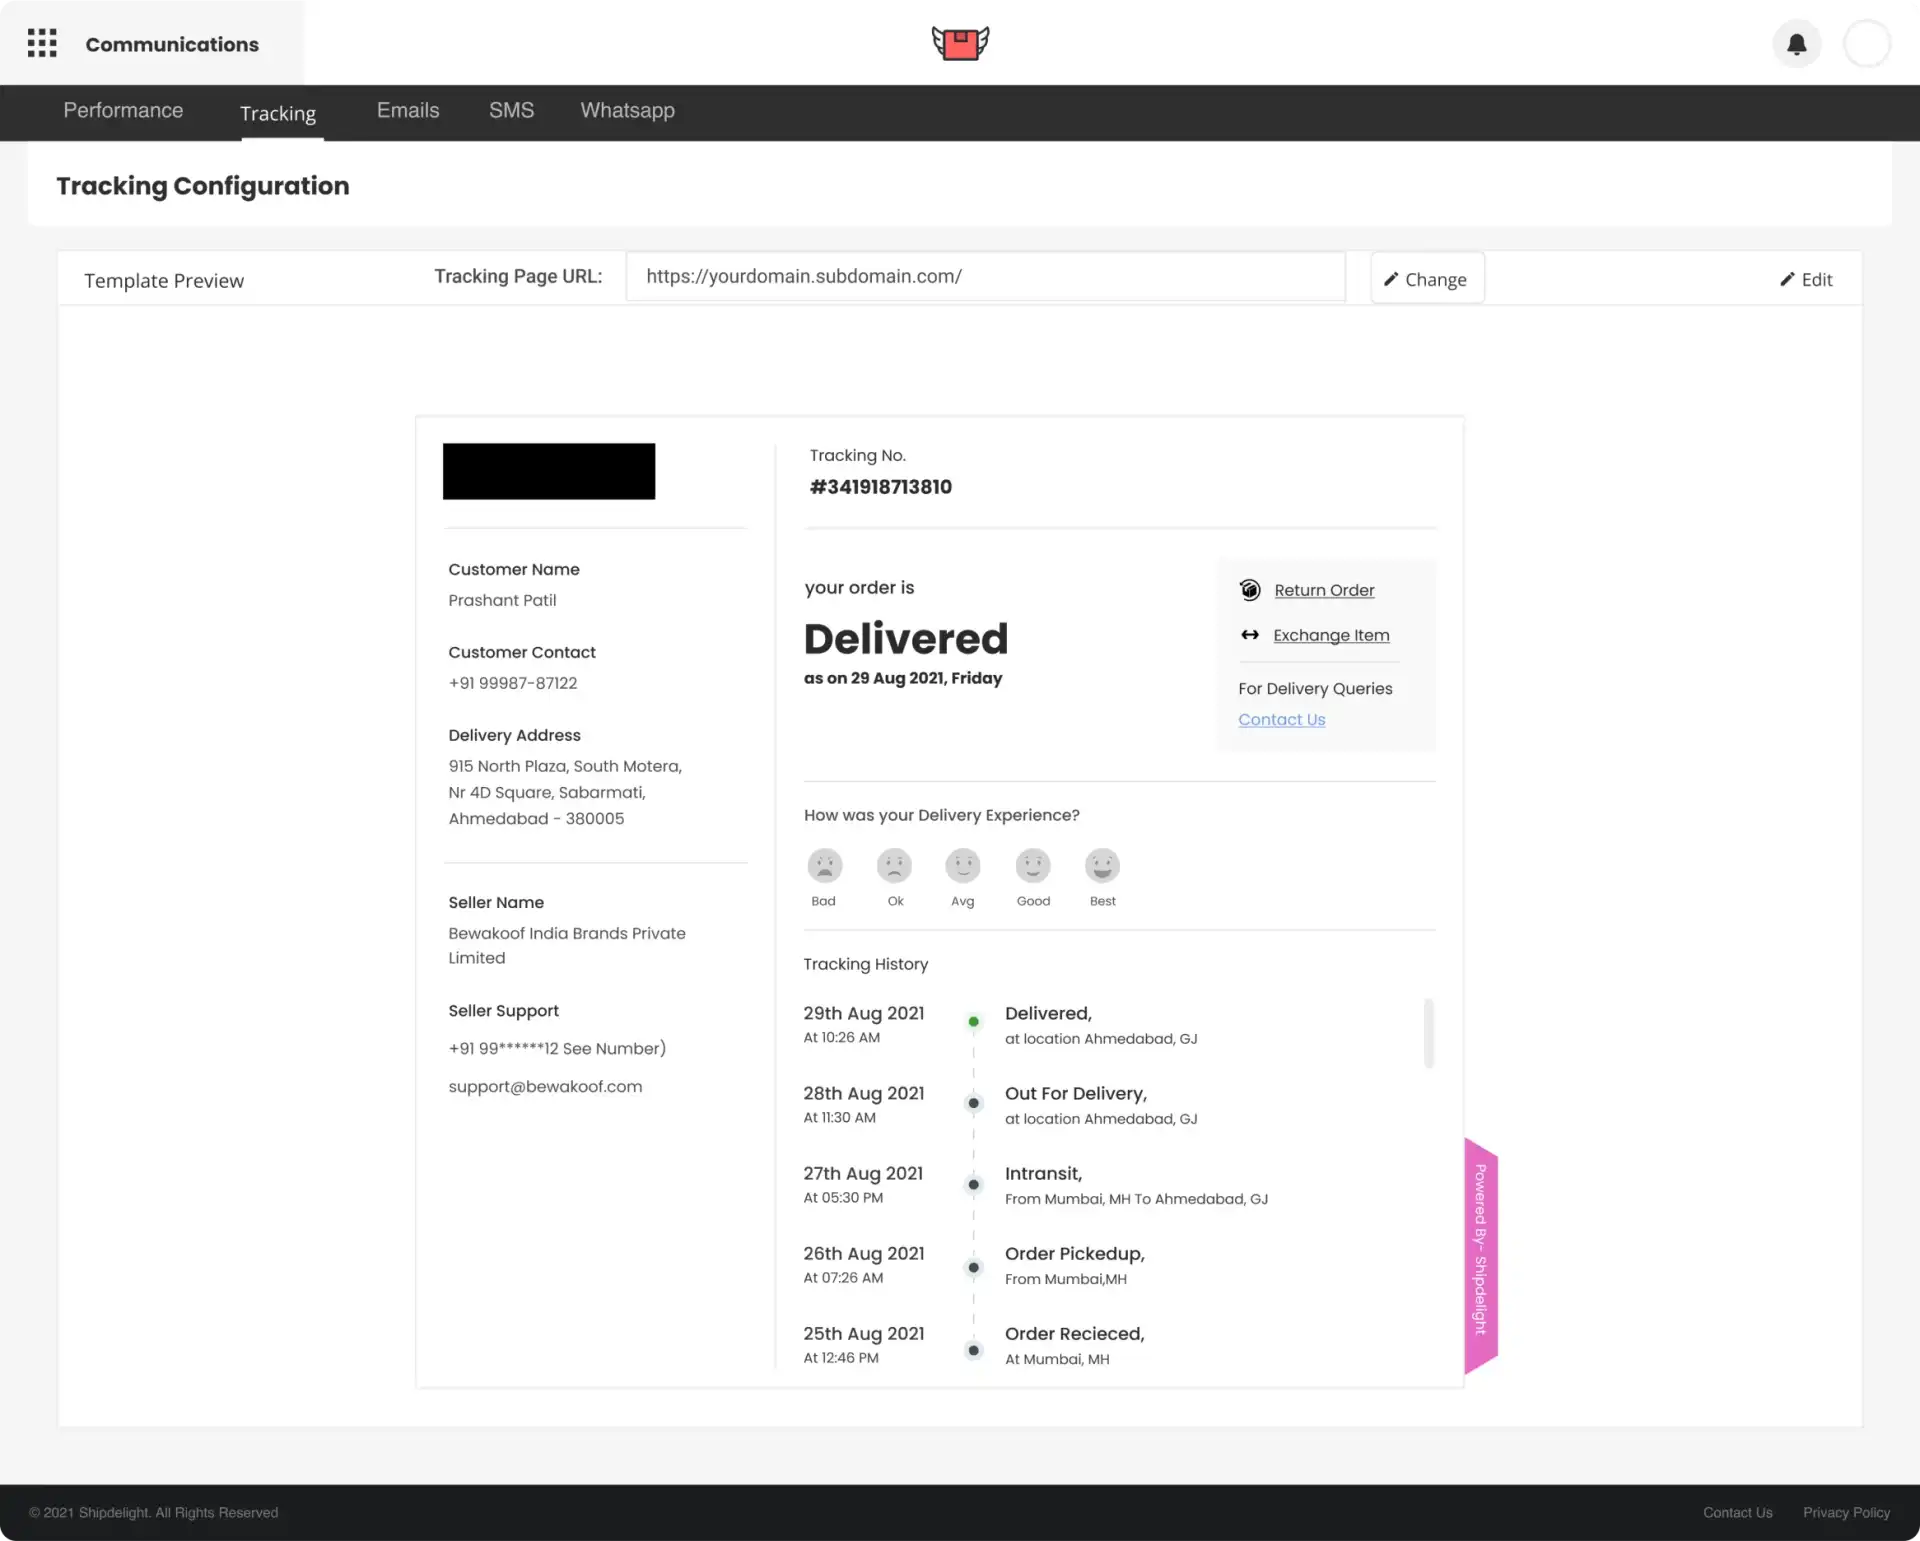Click See Number in Seller Support

(x=612, y=1048)
